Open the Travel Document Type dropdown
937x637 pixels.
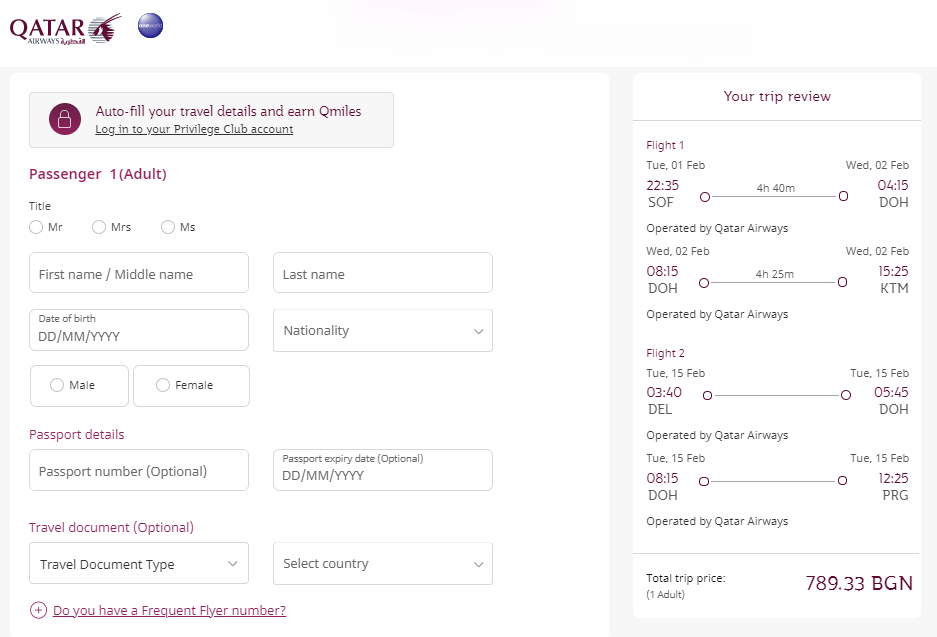click(139, 564)
